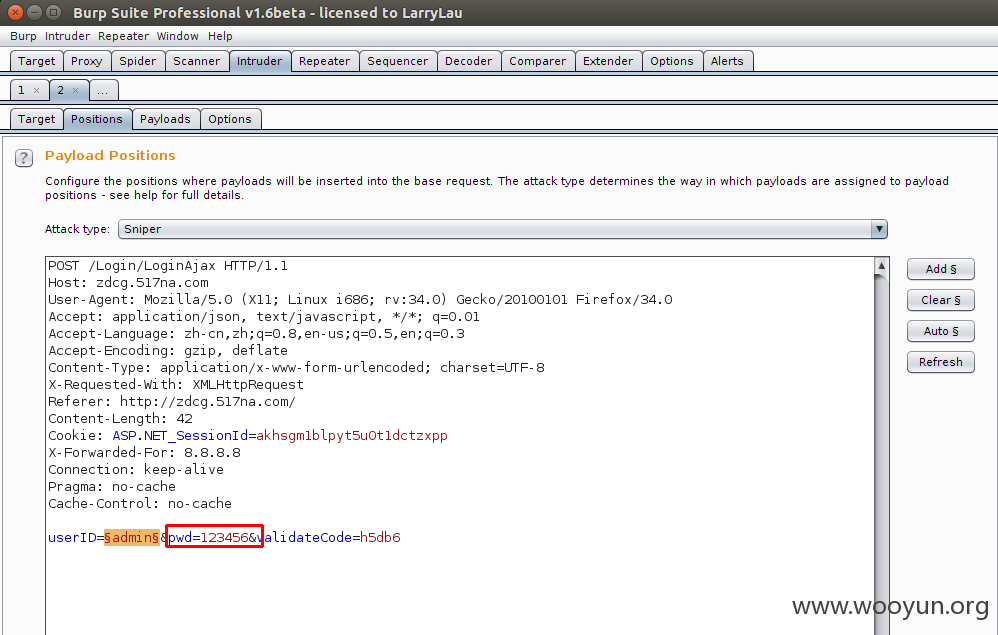Select the Sniper attack type combo box
This screenshot has width=998, height=635.
coord(502,229)
